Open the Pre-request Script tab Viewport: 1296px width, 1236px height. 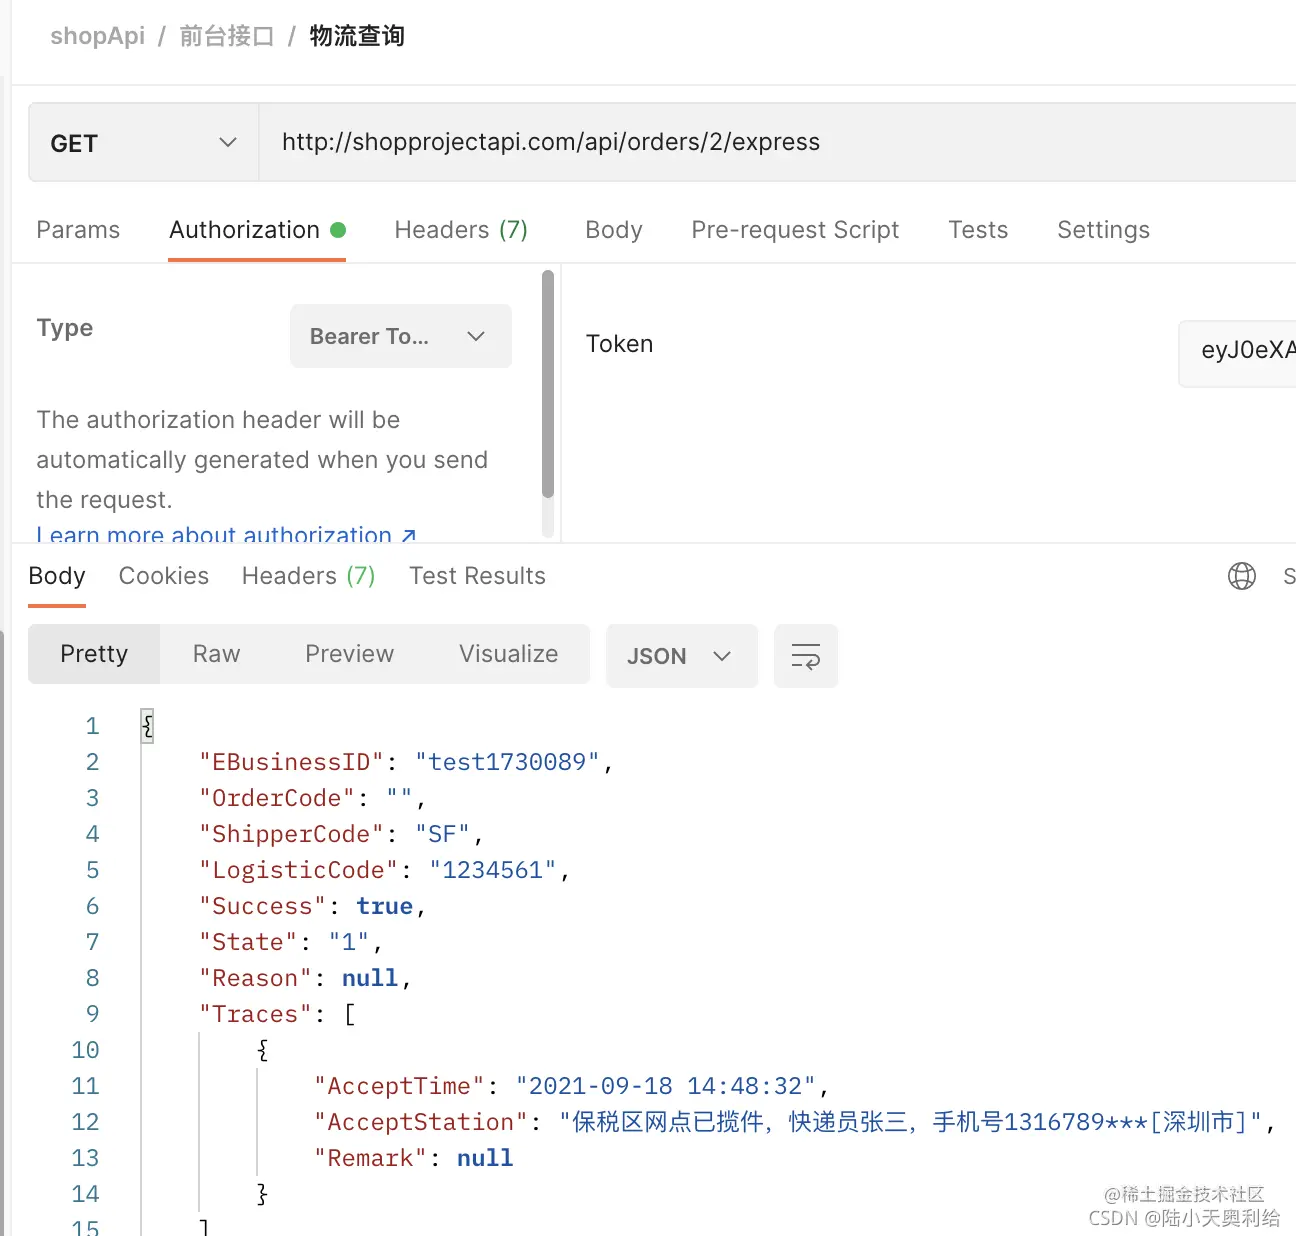click(795, 230)
